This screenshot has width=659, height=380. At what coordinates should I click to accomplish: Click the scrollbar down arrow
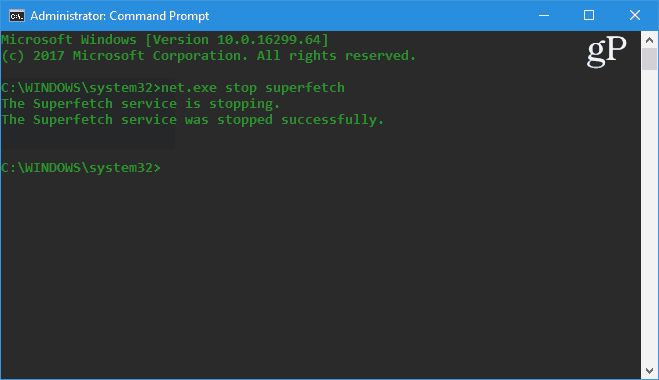pyautogui.click(x=649, y=371)
